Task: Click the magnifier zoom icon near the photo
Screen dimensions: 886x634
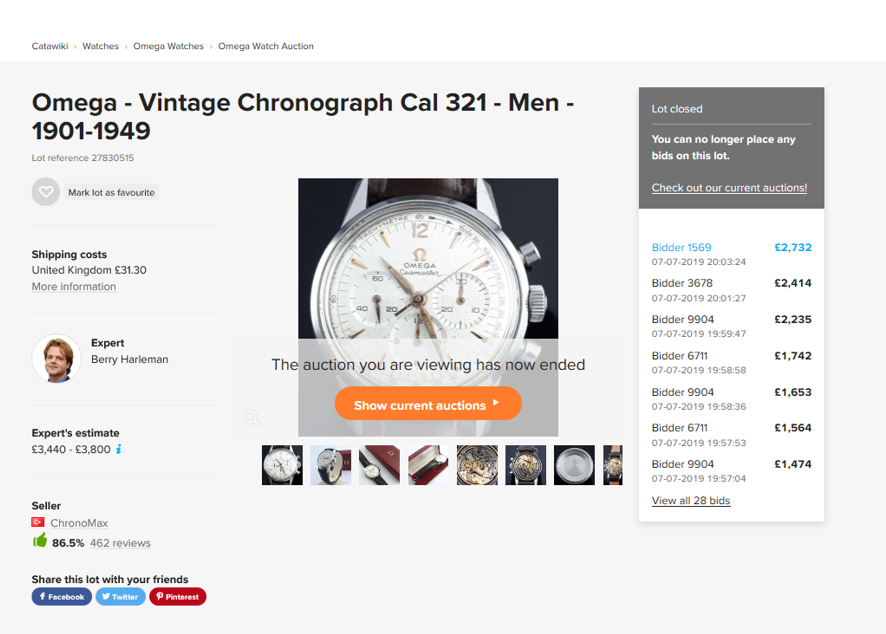Action: click(x=252, y=418)
